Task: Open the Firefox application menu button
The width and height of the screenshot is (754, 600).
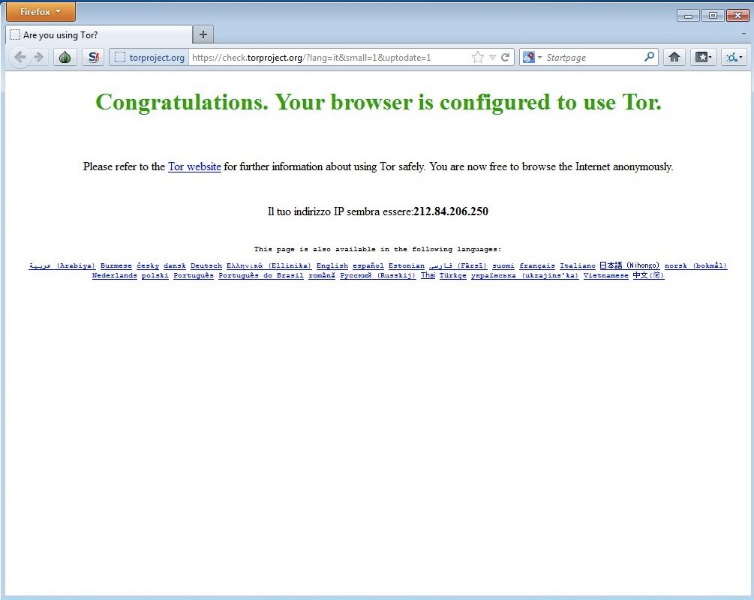Action: pyautogui.click(x=41, y=12)
